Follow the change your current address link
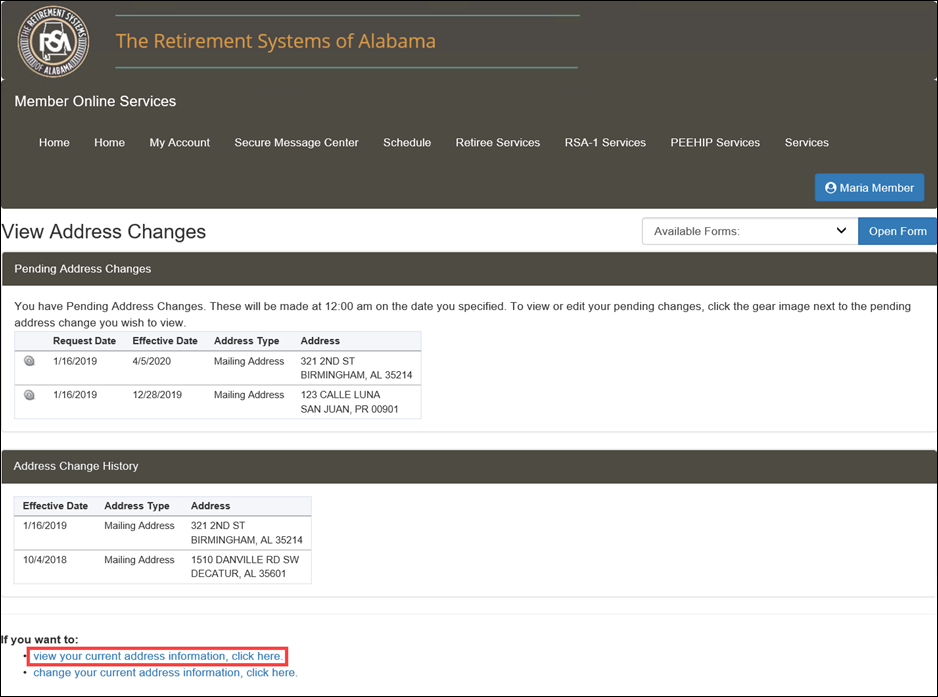Screen dimensions: 938x697 pyautogui.click(x=165, y=673)
